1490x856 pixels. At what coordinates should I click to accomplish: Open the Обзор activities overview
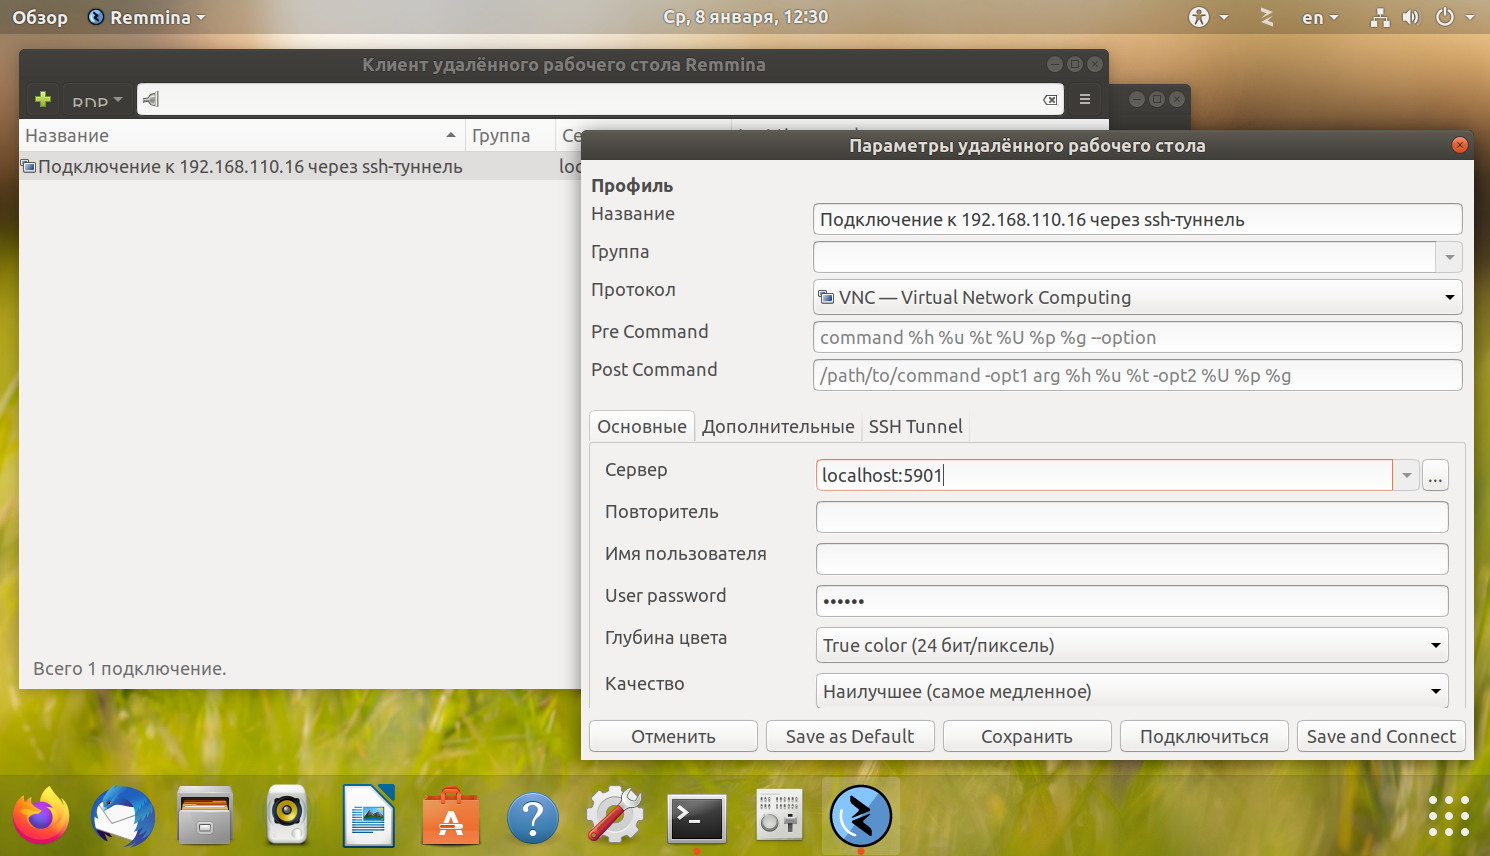[40, 17]
